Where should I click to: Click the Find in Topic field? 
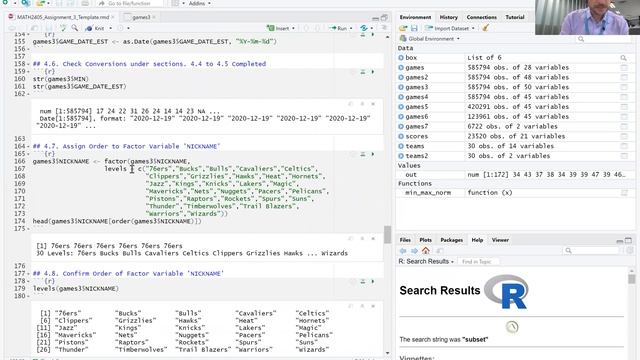tap(478, 262)
